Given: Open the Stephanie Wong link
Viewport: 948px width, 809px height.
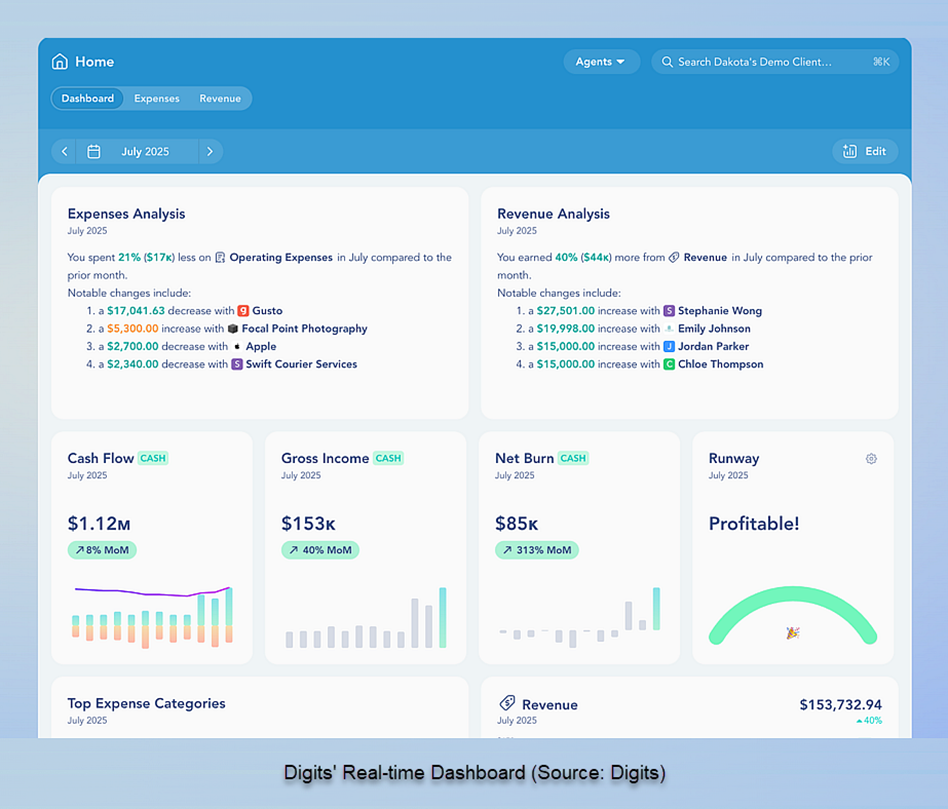Looking at the screenshot, I should point(720,311).
